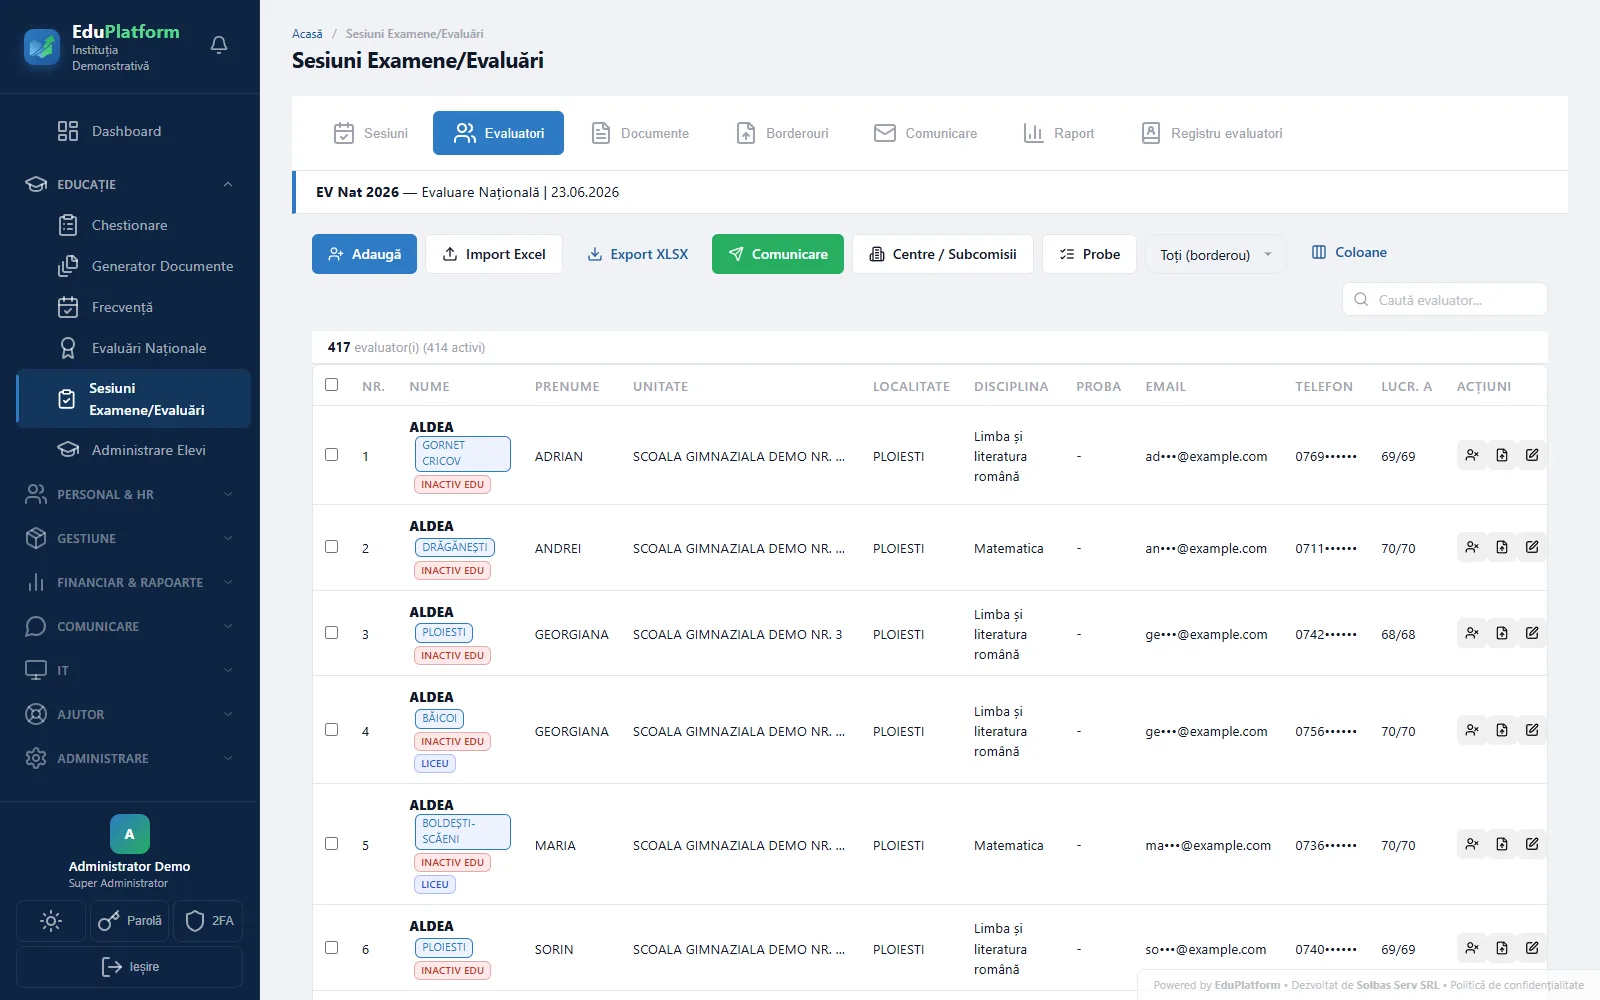Focus the Caută evaluator search field
Viewport: 1600px width, 1000px height.
click(1445, 299)
